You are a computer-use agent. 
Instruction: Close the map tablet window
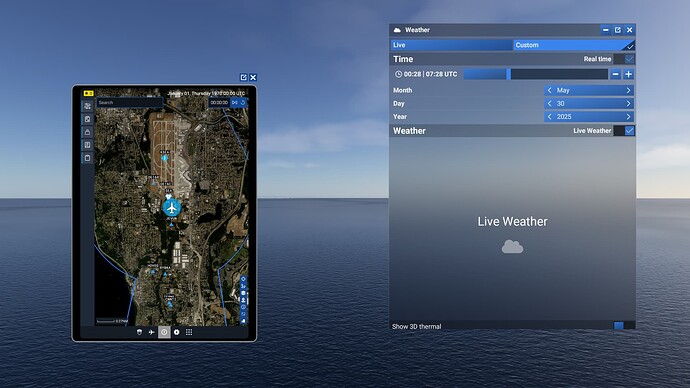(253, 77)
